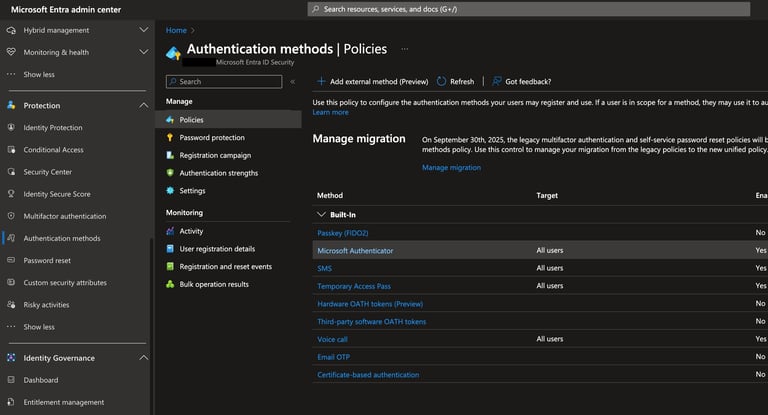This screenshot has height=415, width=768.
Task: Click the Monitoring & health heart icon
Action: point(11,52)
